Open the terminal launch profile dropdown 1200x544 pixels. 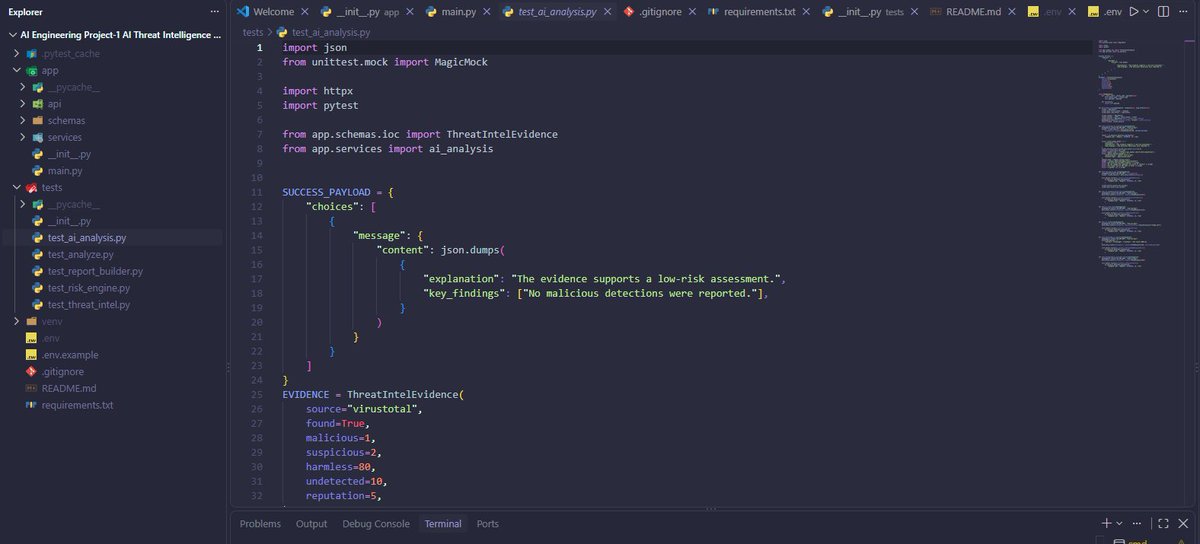[1121, 523]
